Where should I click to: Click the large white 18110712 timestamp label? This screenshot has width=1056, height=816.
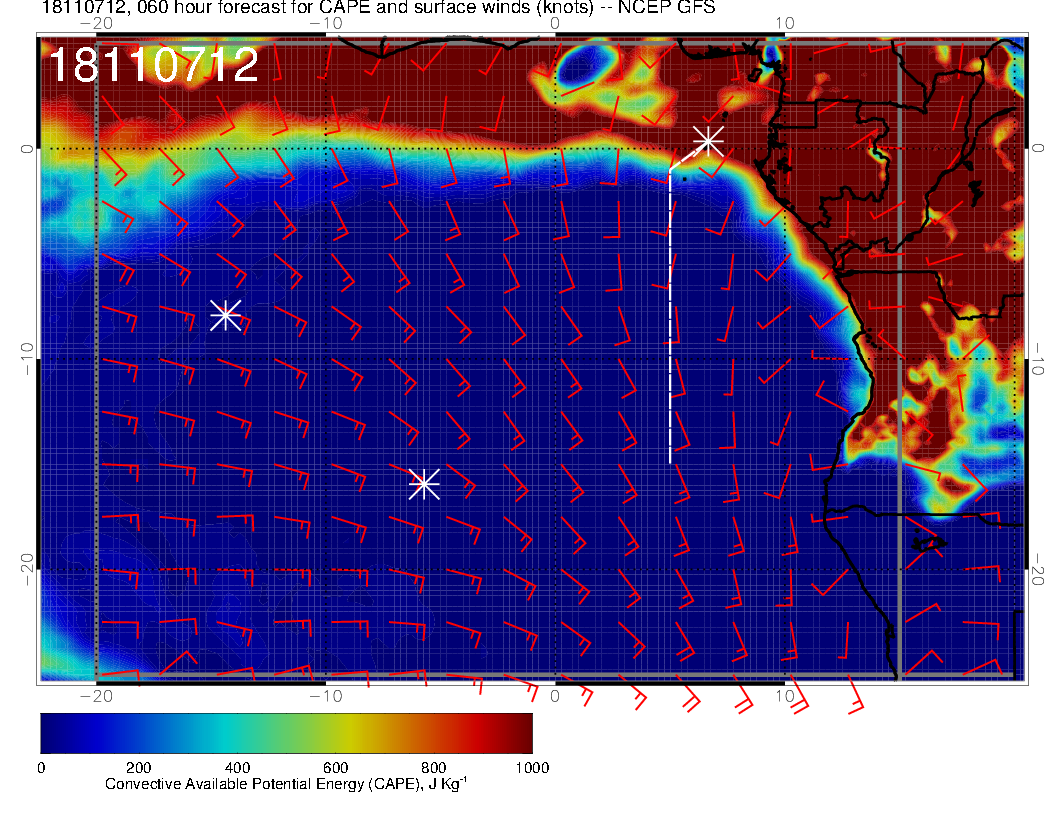click(x=154, y=66)
